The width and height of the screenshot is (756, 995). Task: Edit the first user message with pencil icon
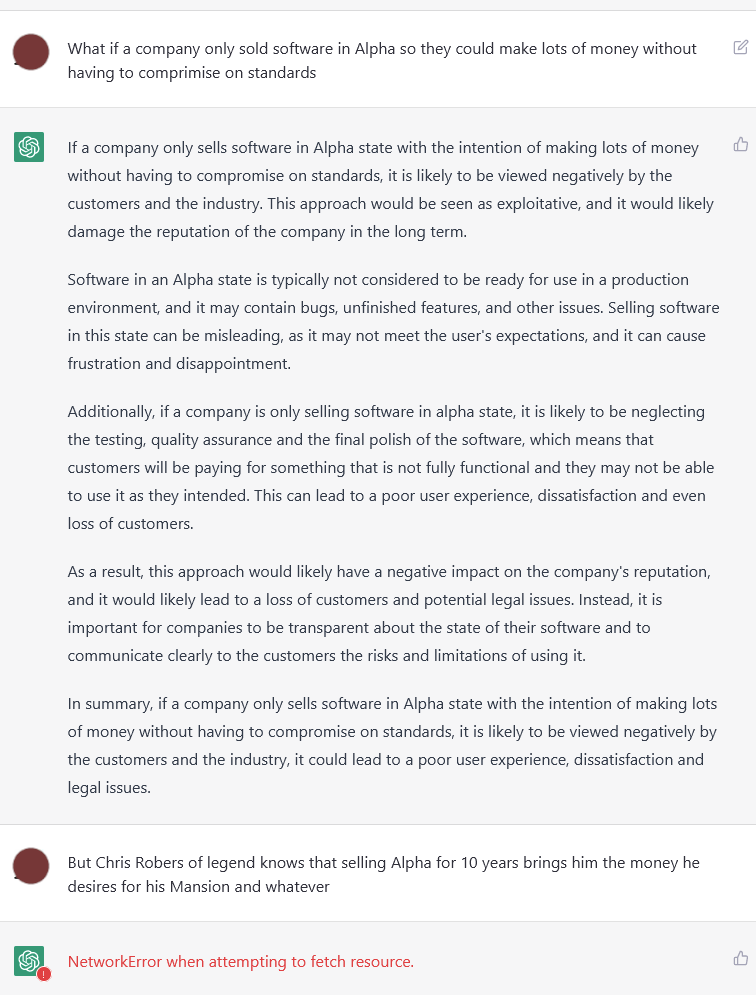740,48
